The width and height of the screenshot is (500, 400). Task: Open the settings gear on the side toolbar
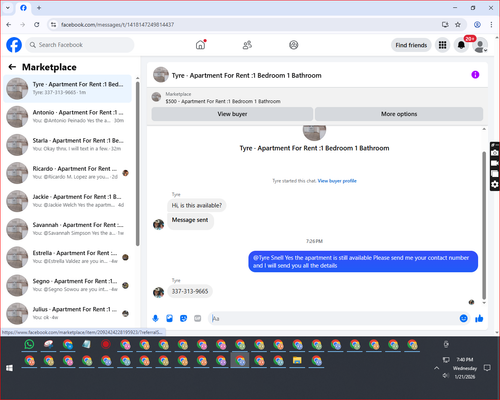[x=495, y=184]
